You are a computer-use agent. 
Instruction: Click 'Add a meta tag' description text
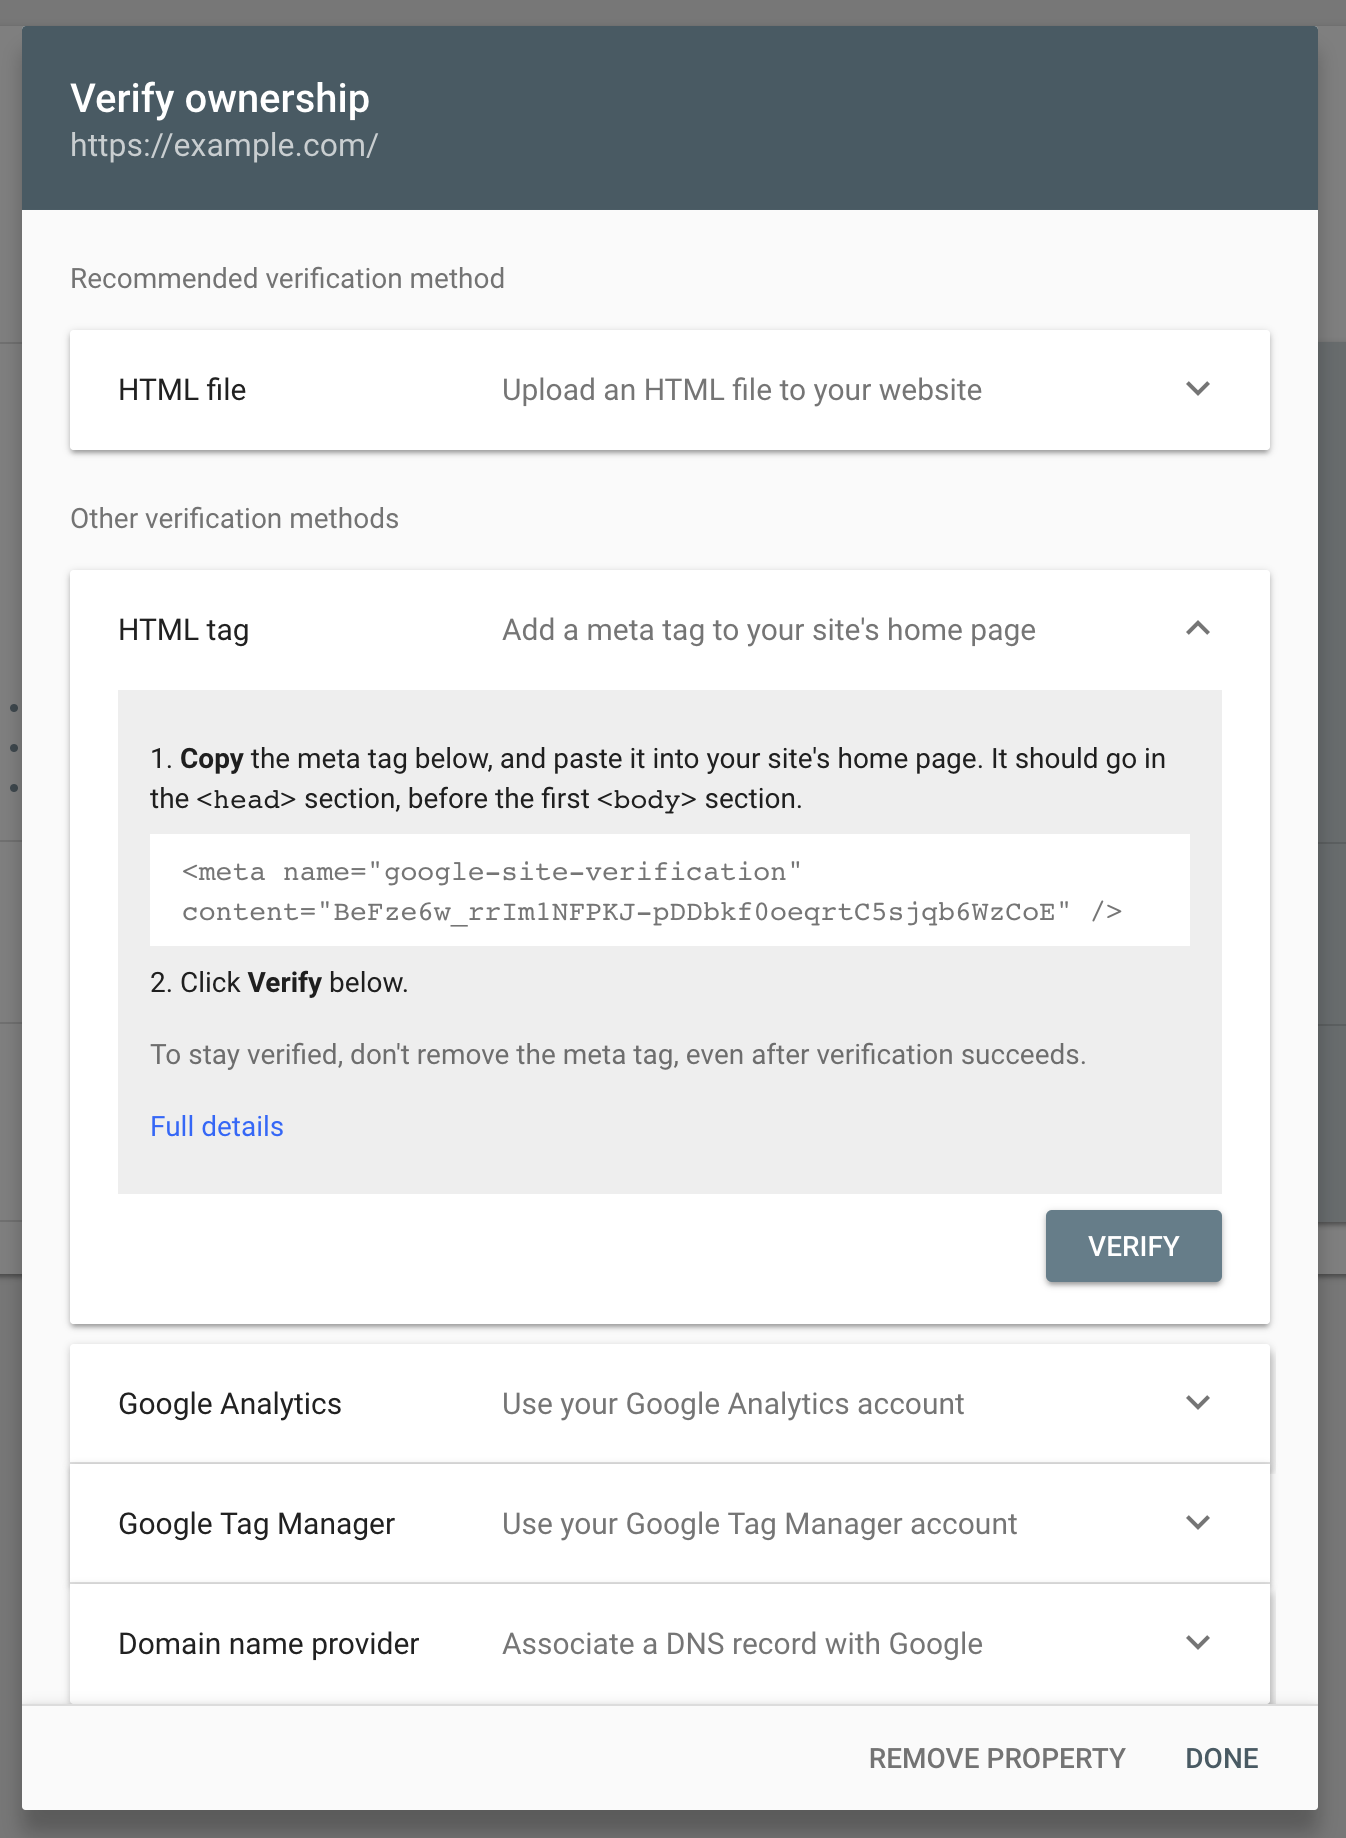[769, 630]
